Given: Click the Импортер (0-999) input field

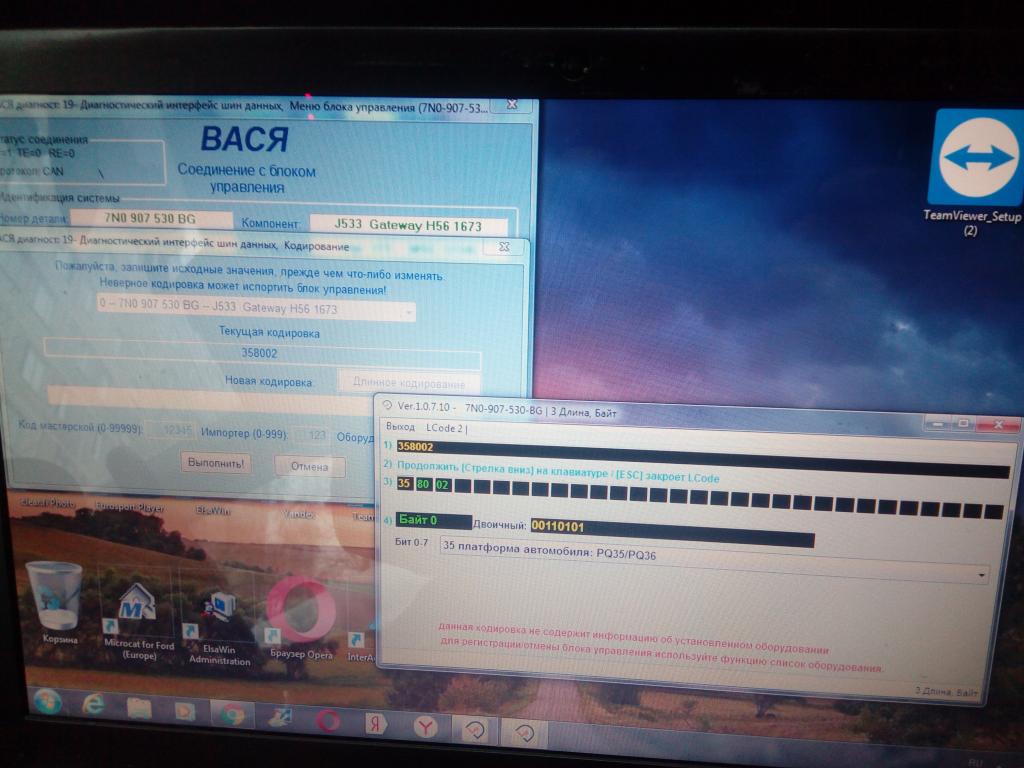Looking at the screenshot, I should 310,434.
